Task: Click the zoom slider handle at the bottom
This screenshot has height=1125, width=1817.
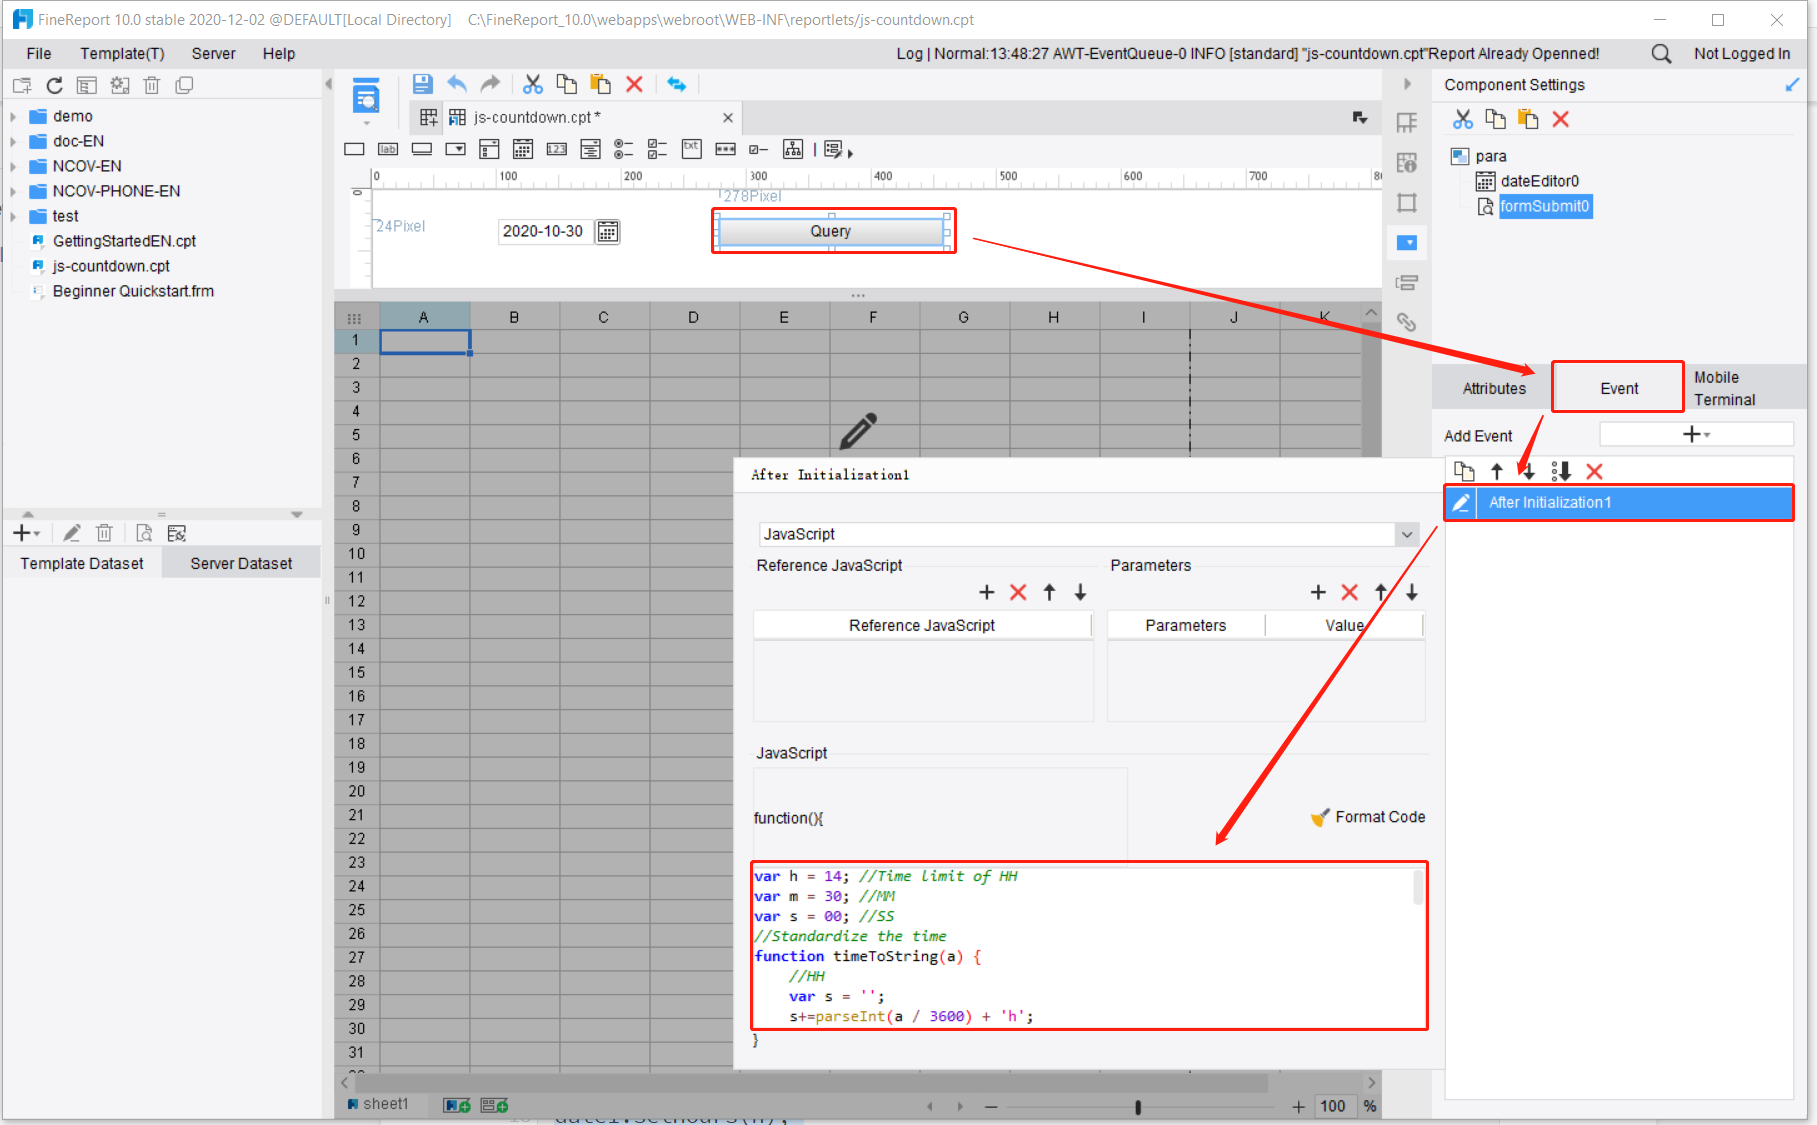Action: (x=1138, y=1107)
